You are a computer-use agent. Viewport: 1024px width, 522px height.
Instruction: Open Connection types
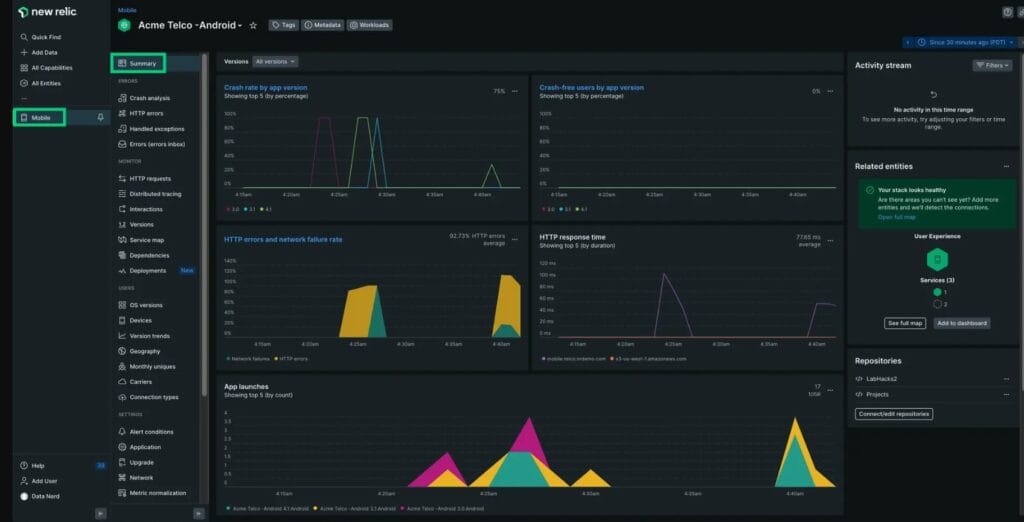148,397
